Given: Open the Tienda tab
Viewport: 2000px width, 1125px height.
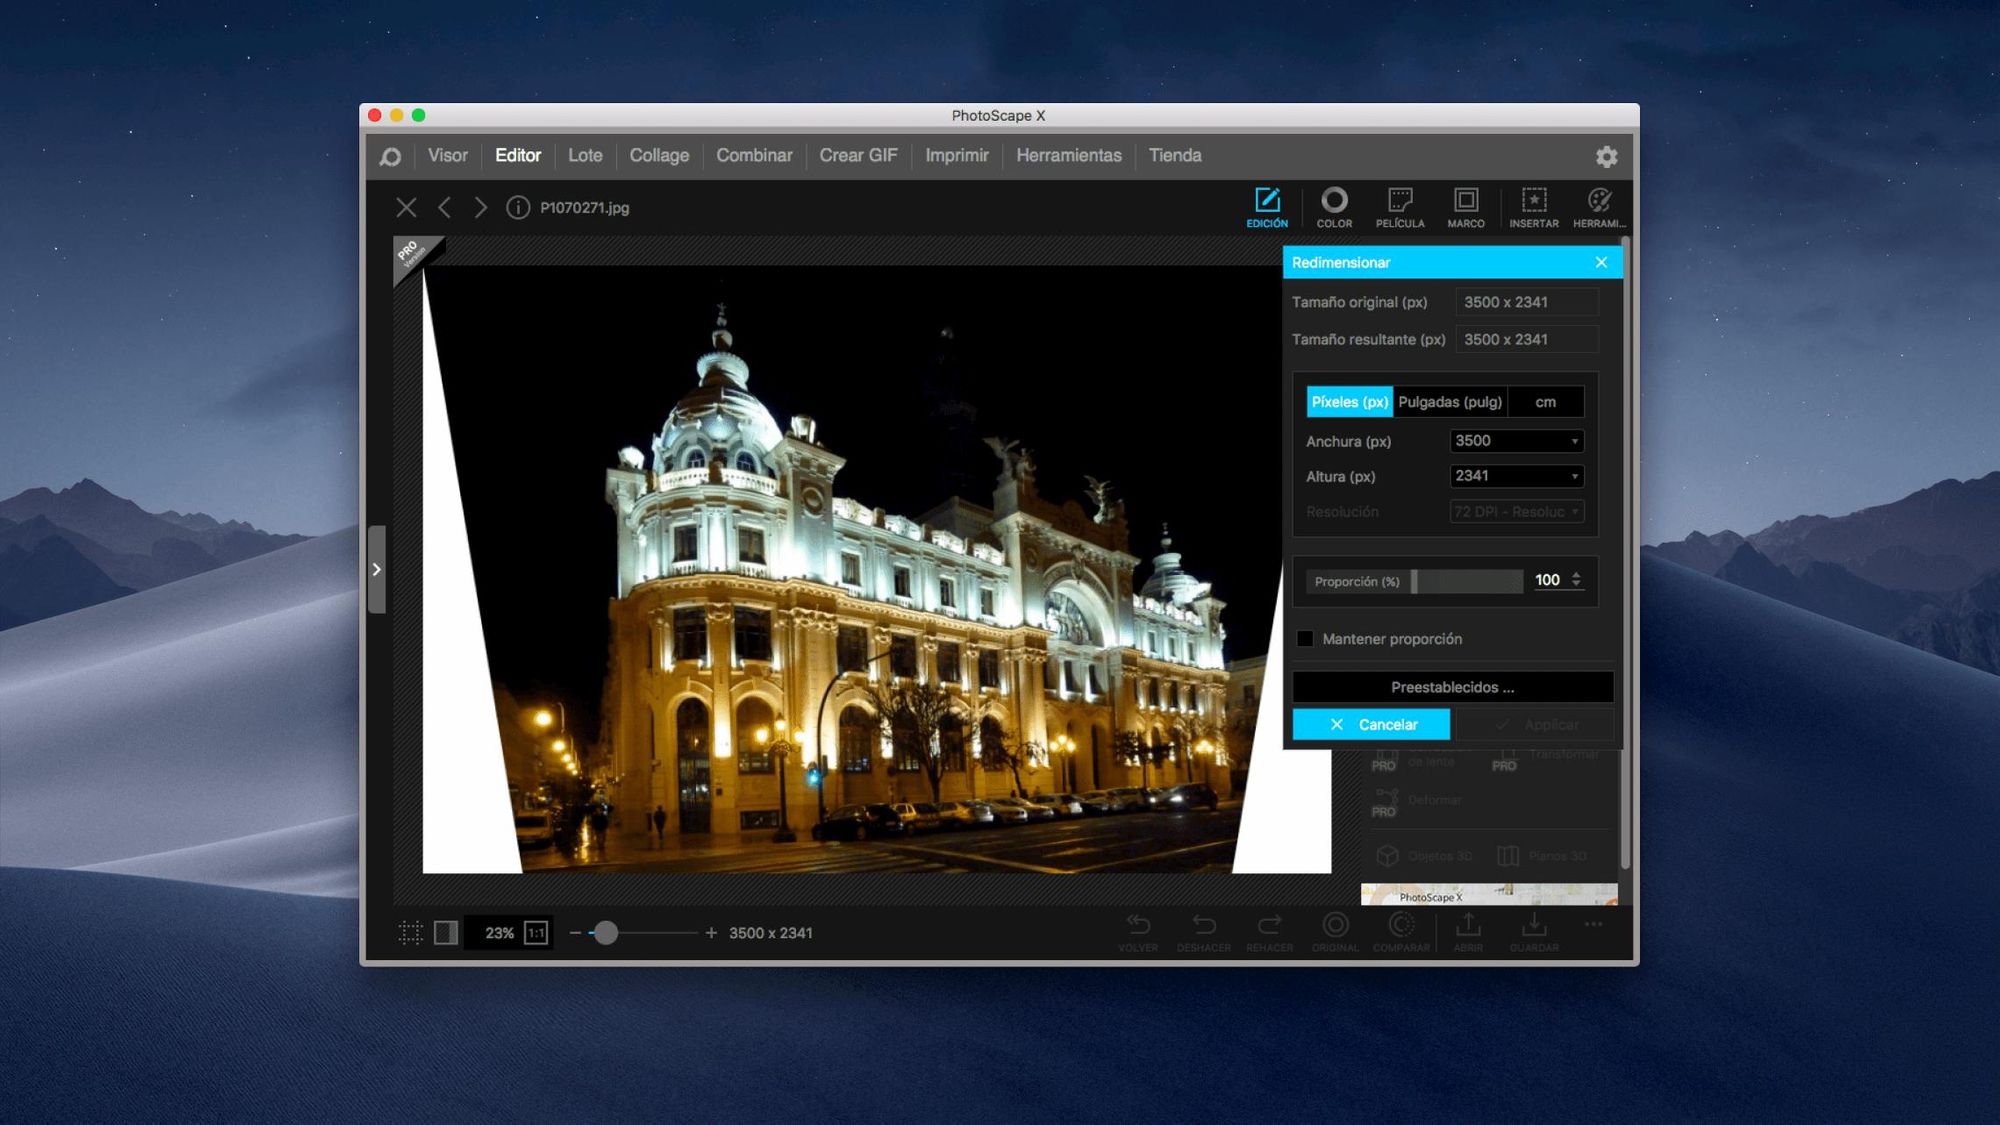Looking at the screenshot, I should [1175, 156].
